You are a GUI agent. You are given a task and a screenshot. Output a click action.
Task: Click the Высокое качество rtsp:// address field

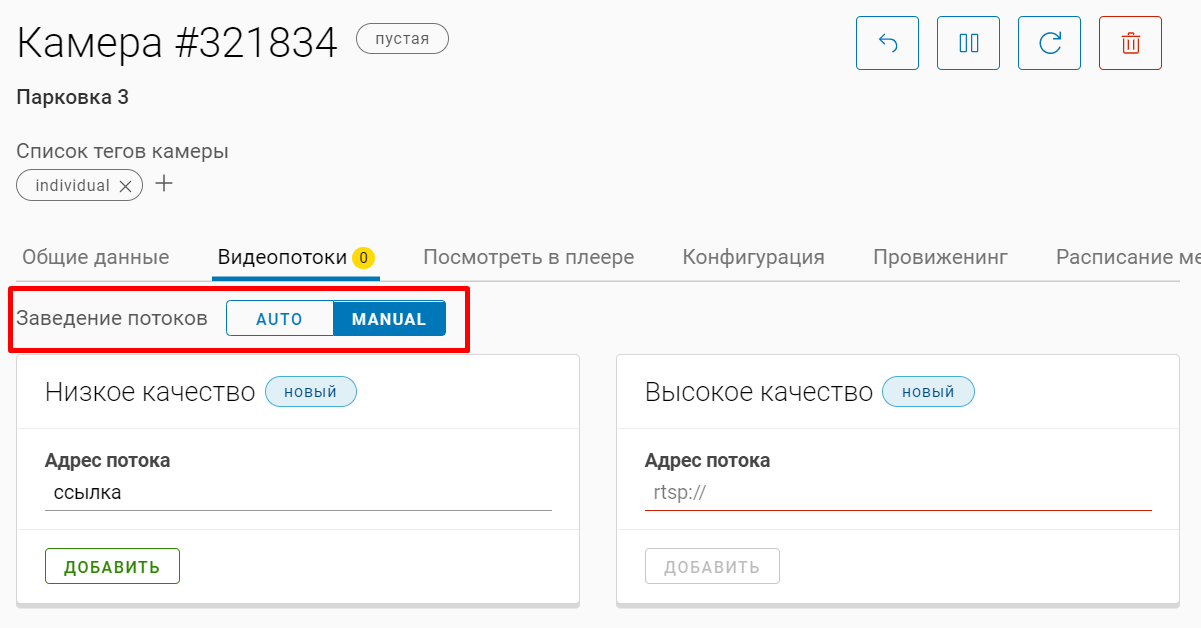(x=898, y=493)
